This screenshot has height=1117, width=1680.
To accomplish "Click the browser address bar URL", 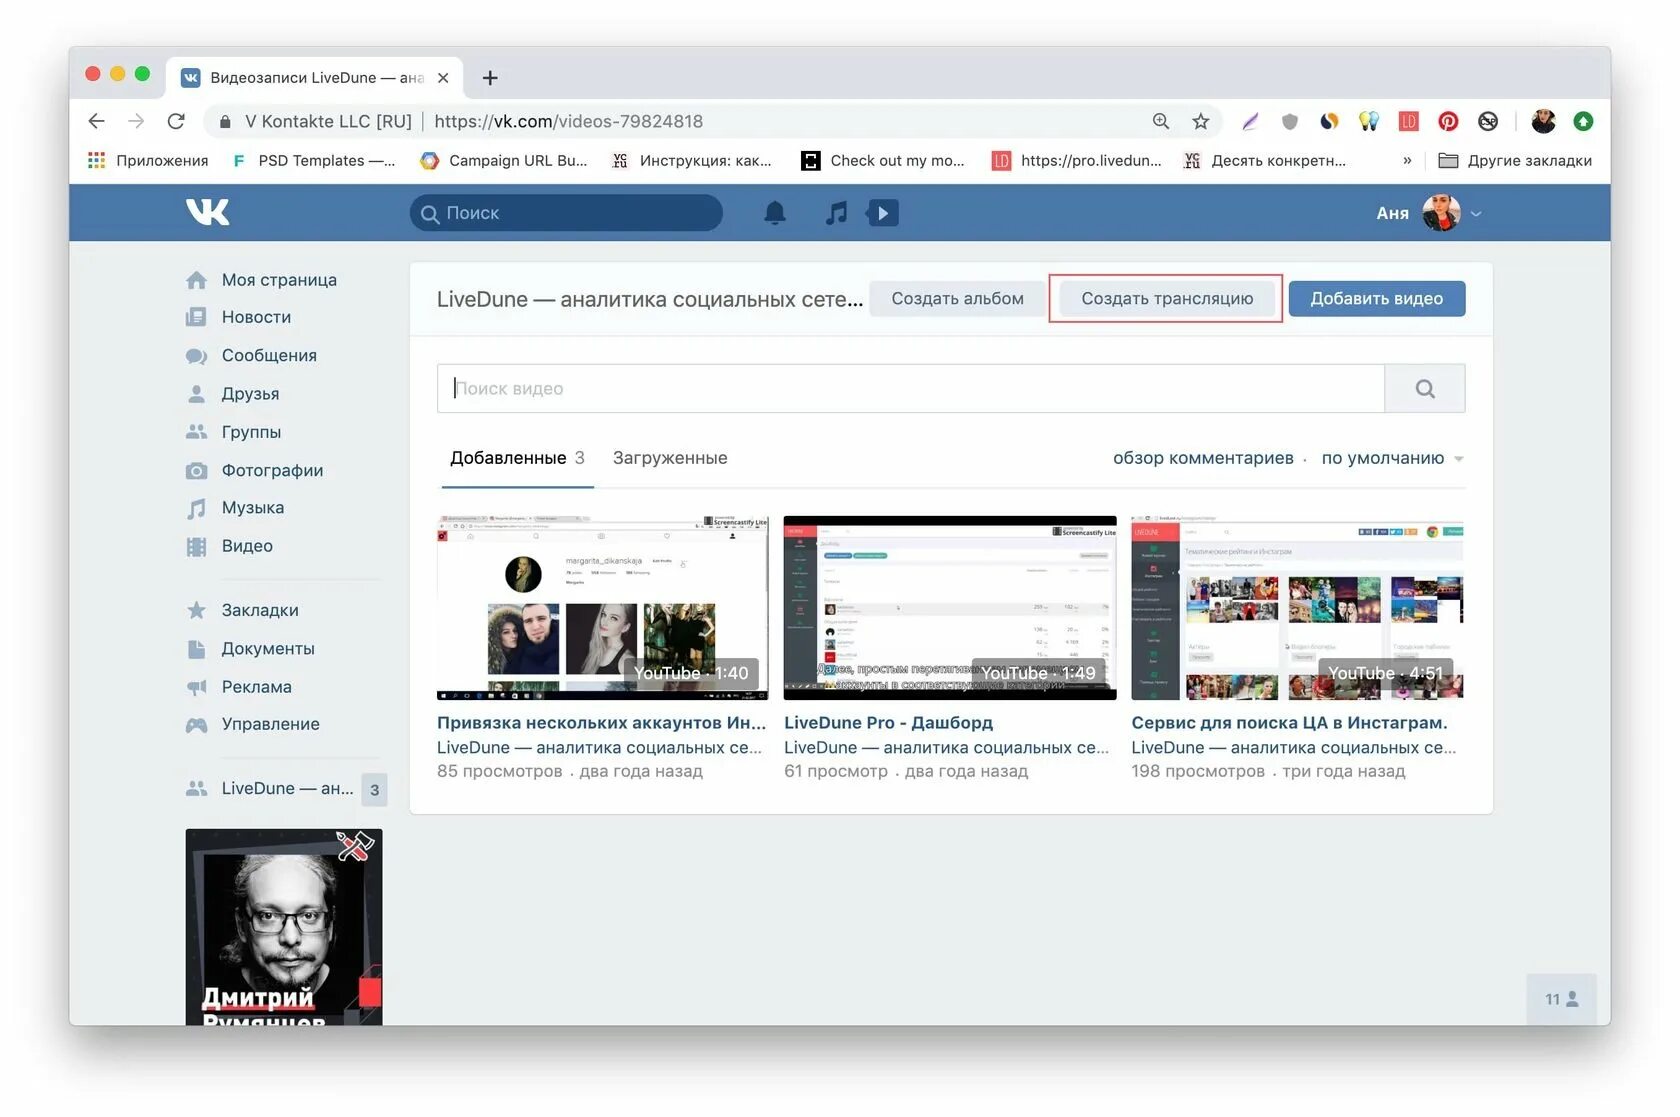I will click(x=568, y=121).
